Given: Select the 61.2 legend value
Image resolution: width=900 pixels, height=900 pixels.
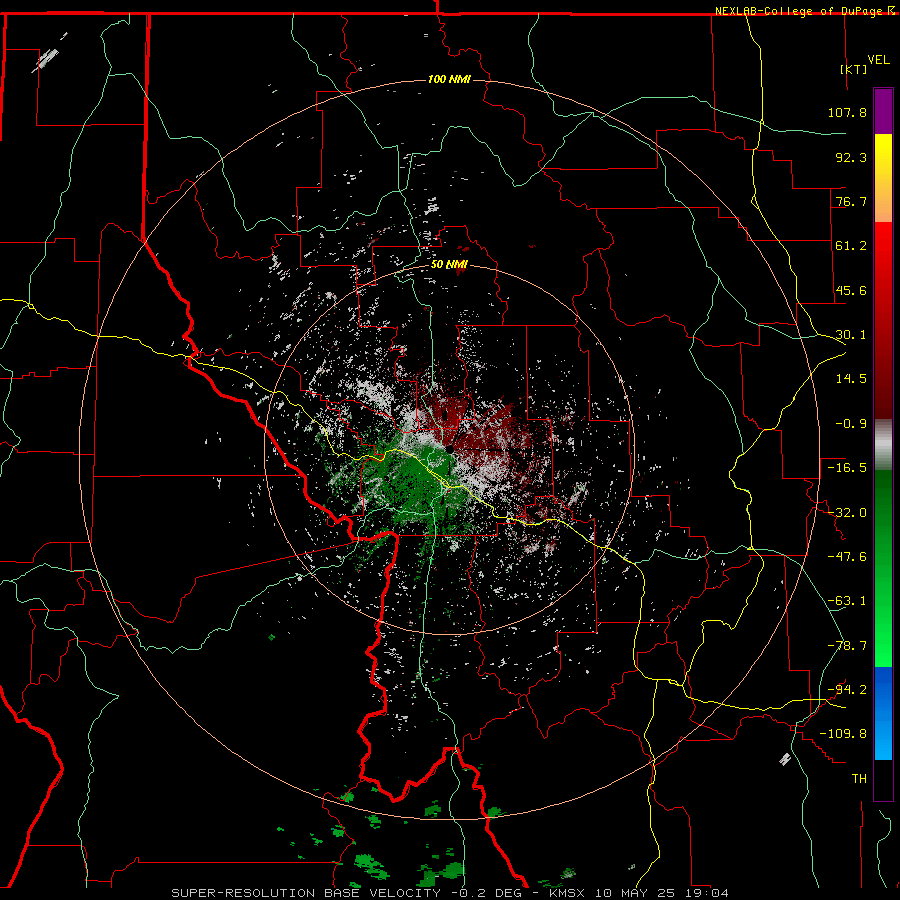Looking at the screenshot, I should pyautogui.click(x=851, y=246).
